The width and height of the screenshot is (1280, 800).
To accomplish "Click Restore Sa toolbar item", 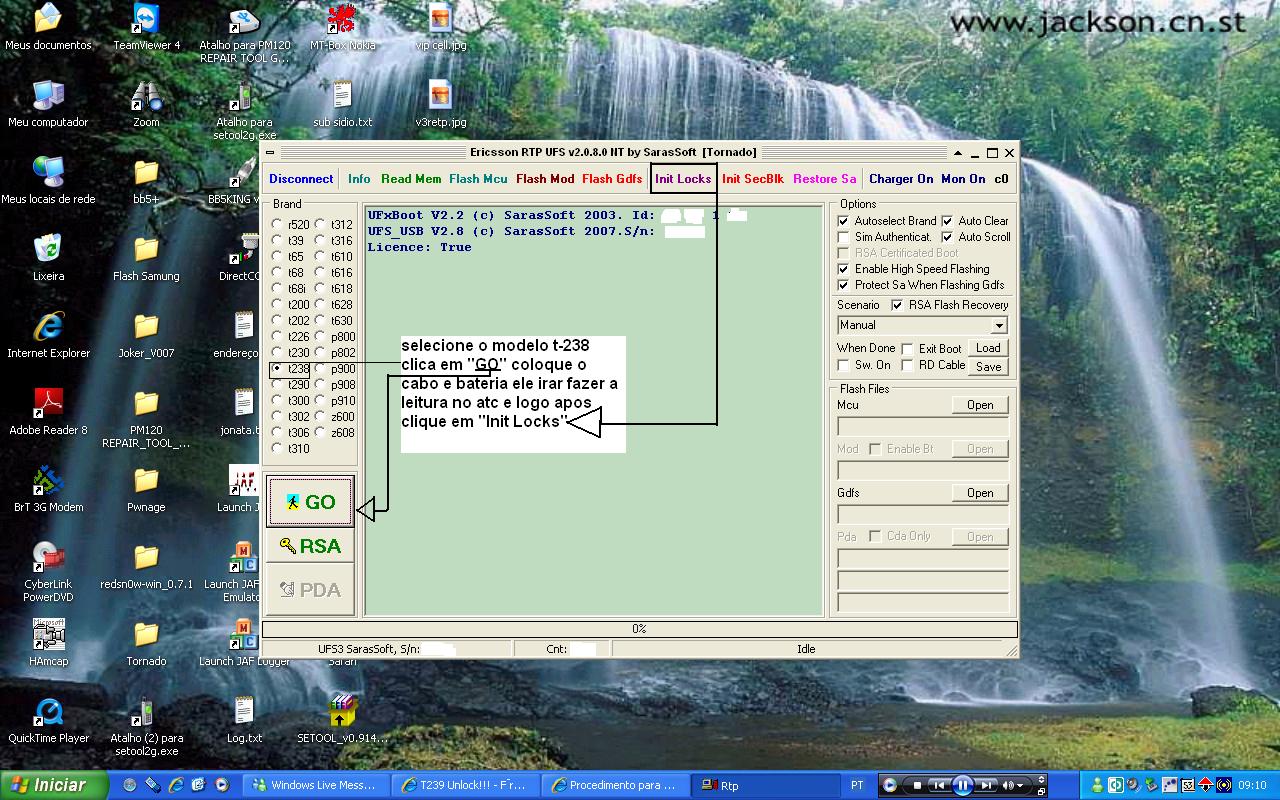I will click(x=825, y=179).
